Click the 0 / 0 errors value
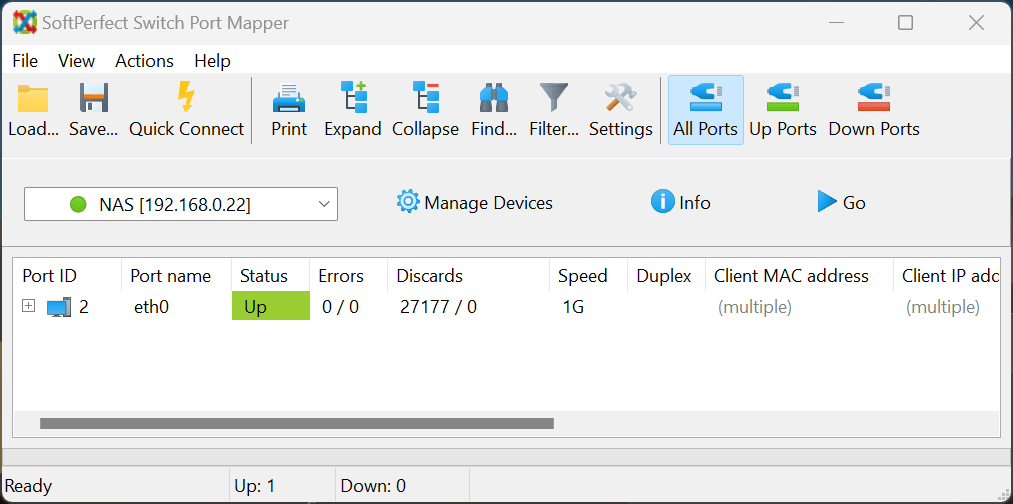Screen dimensions: 1013x504 tap(340, 307)
